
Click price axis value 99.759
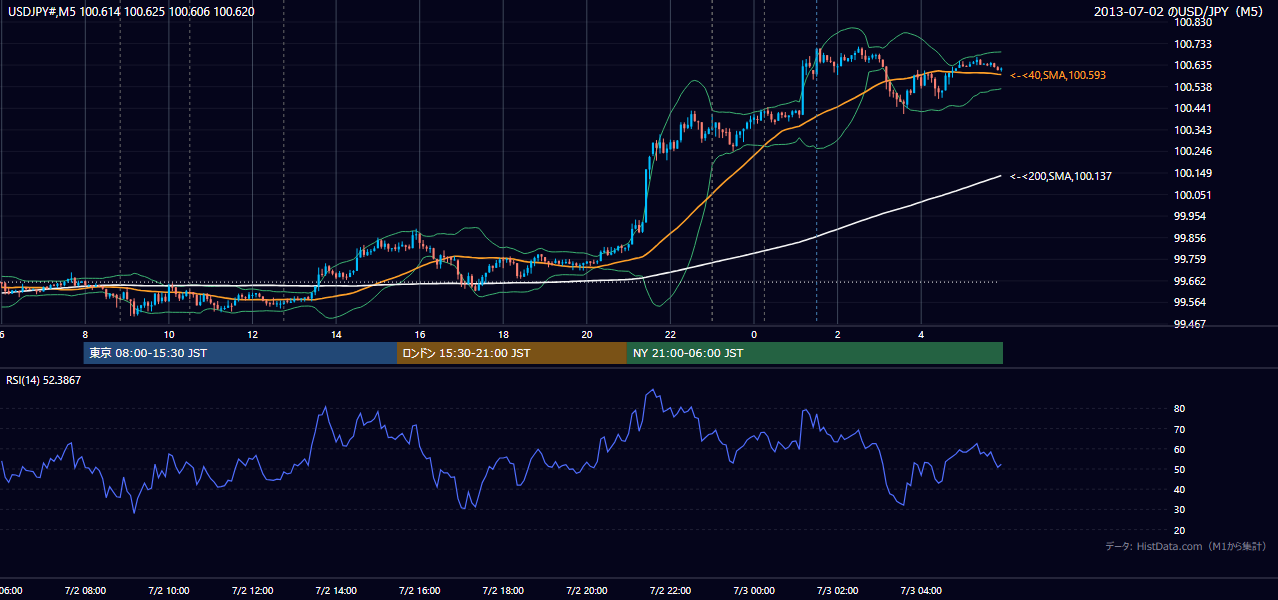coord(1190,260)
